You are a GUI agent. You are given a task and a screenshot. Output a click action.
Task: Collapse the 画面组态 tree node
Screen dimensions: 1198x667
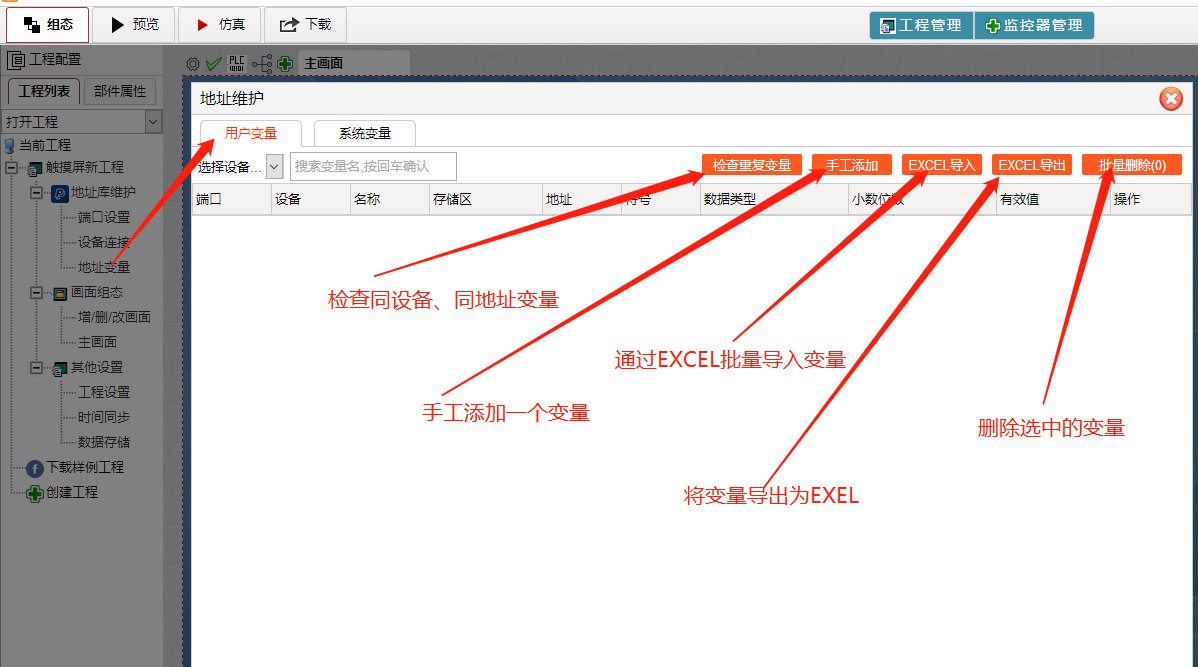coord(36,293)
